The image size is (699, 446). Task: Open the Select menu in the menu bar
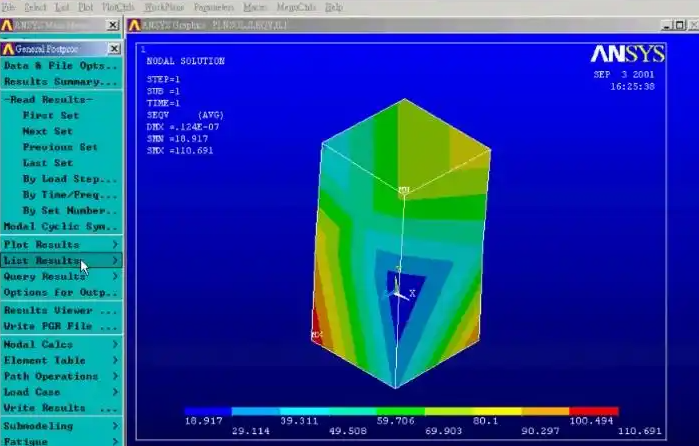click(34, 6)
